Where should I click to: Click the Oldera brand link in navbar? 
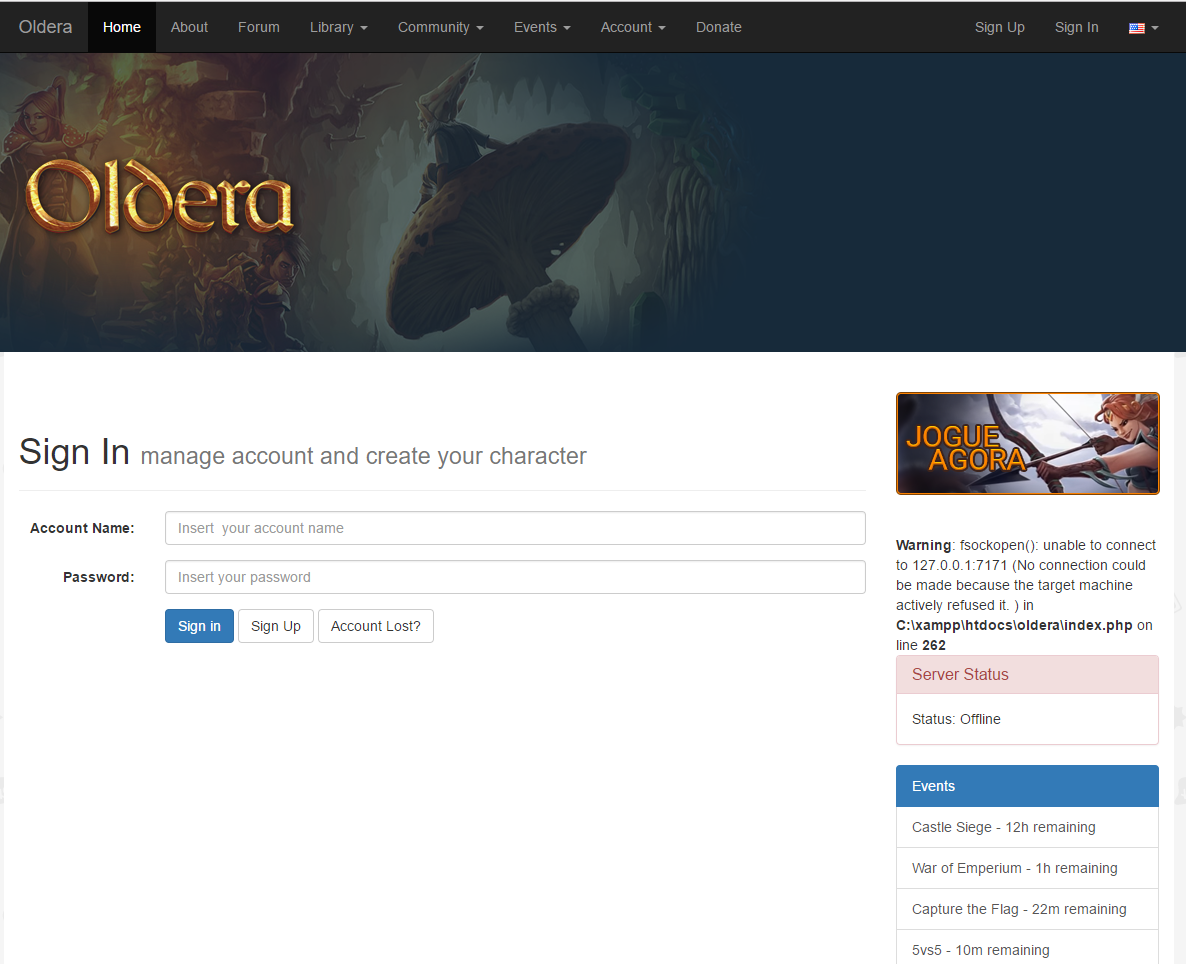point(45,27)
